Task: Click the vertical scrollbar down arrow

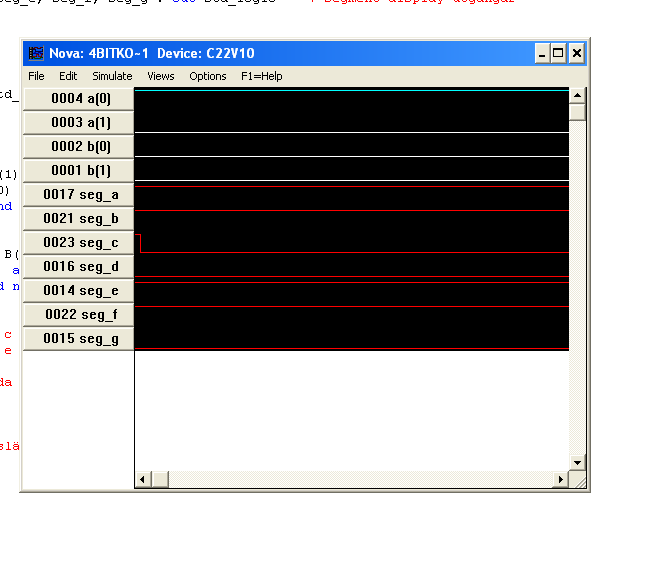Action: pos(577,463)
